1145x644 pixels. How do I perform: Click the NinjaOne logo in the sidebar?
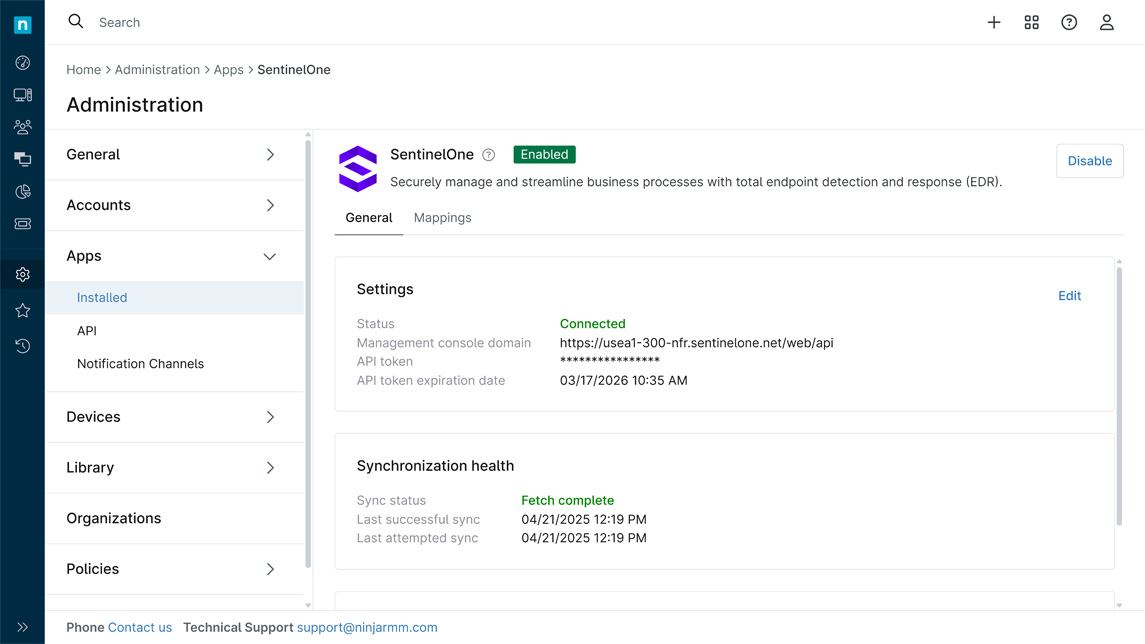22,25
